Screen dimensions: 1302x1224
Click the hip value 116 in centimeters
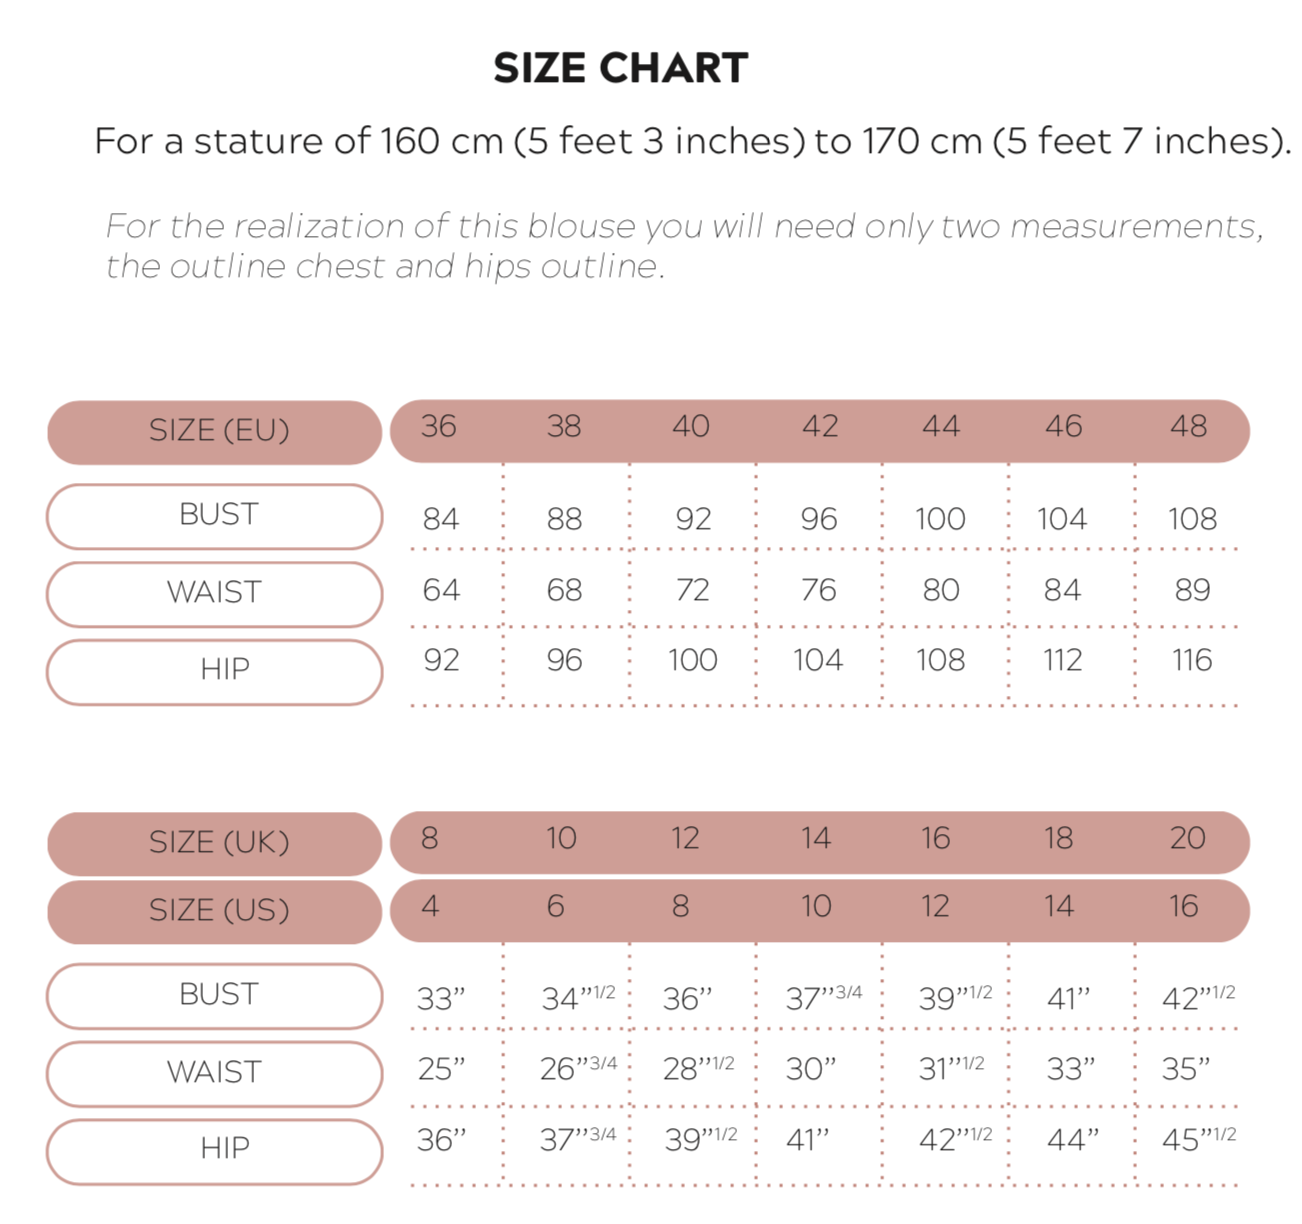coord(1192,660)
